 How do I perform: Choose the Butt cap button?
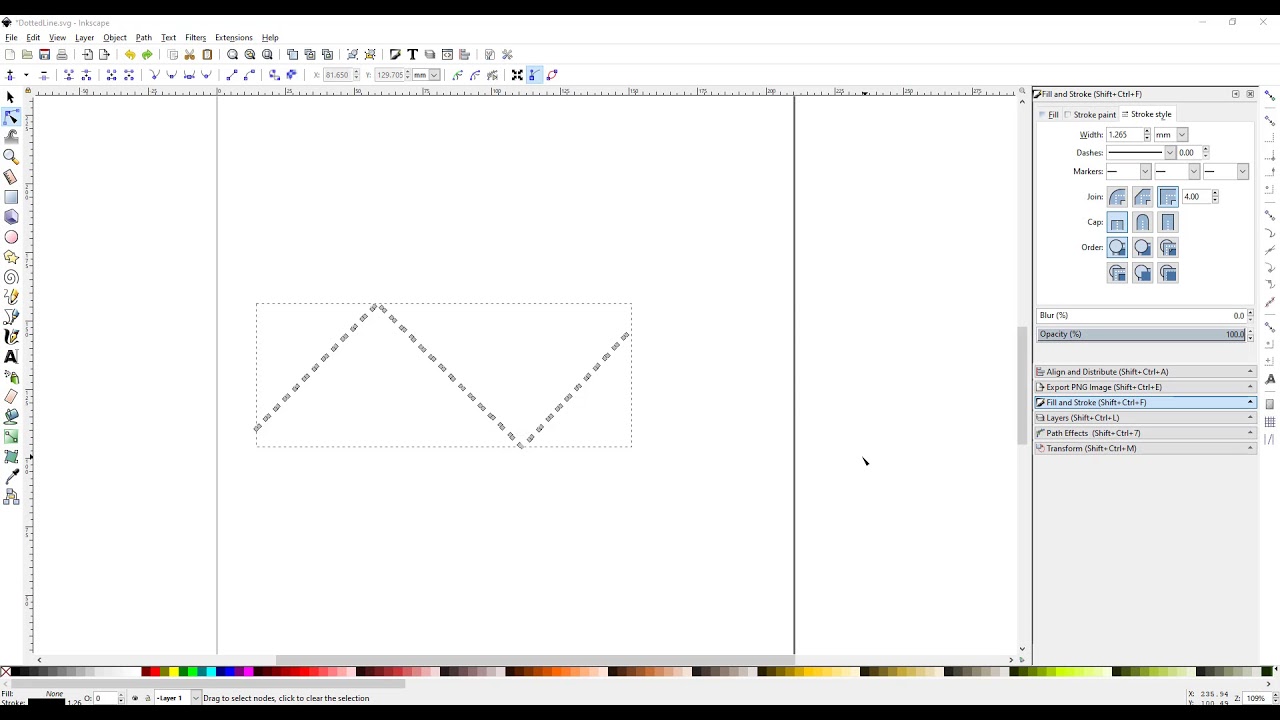1117,222
